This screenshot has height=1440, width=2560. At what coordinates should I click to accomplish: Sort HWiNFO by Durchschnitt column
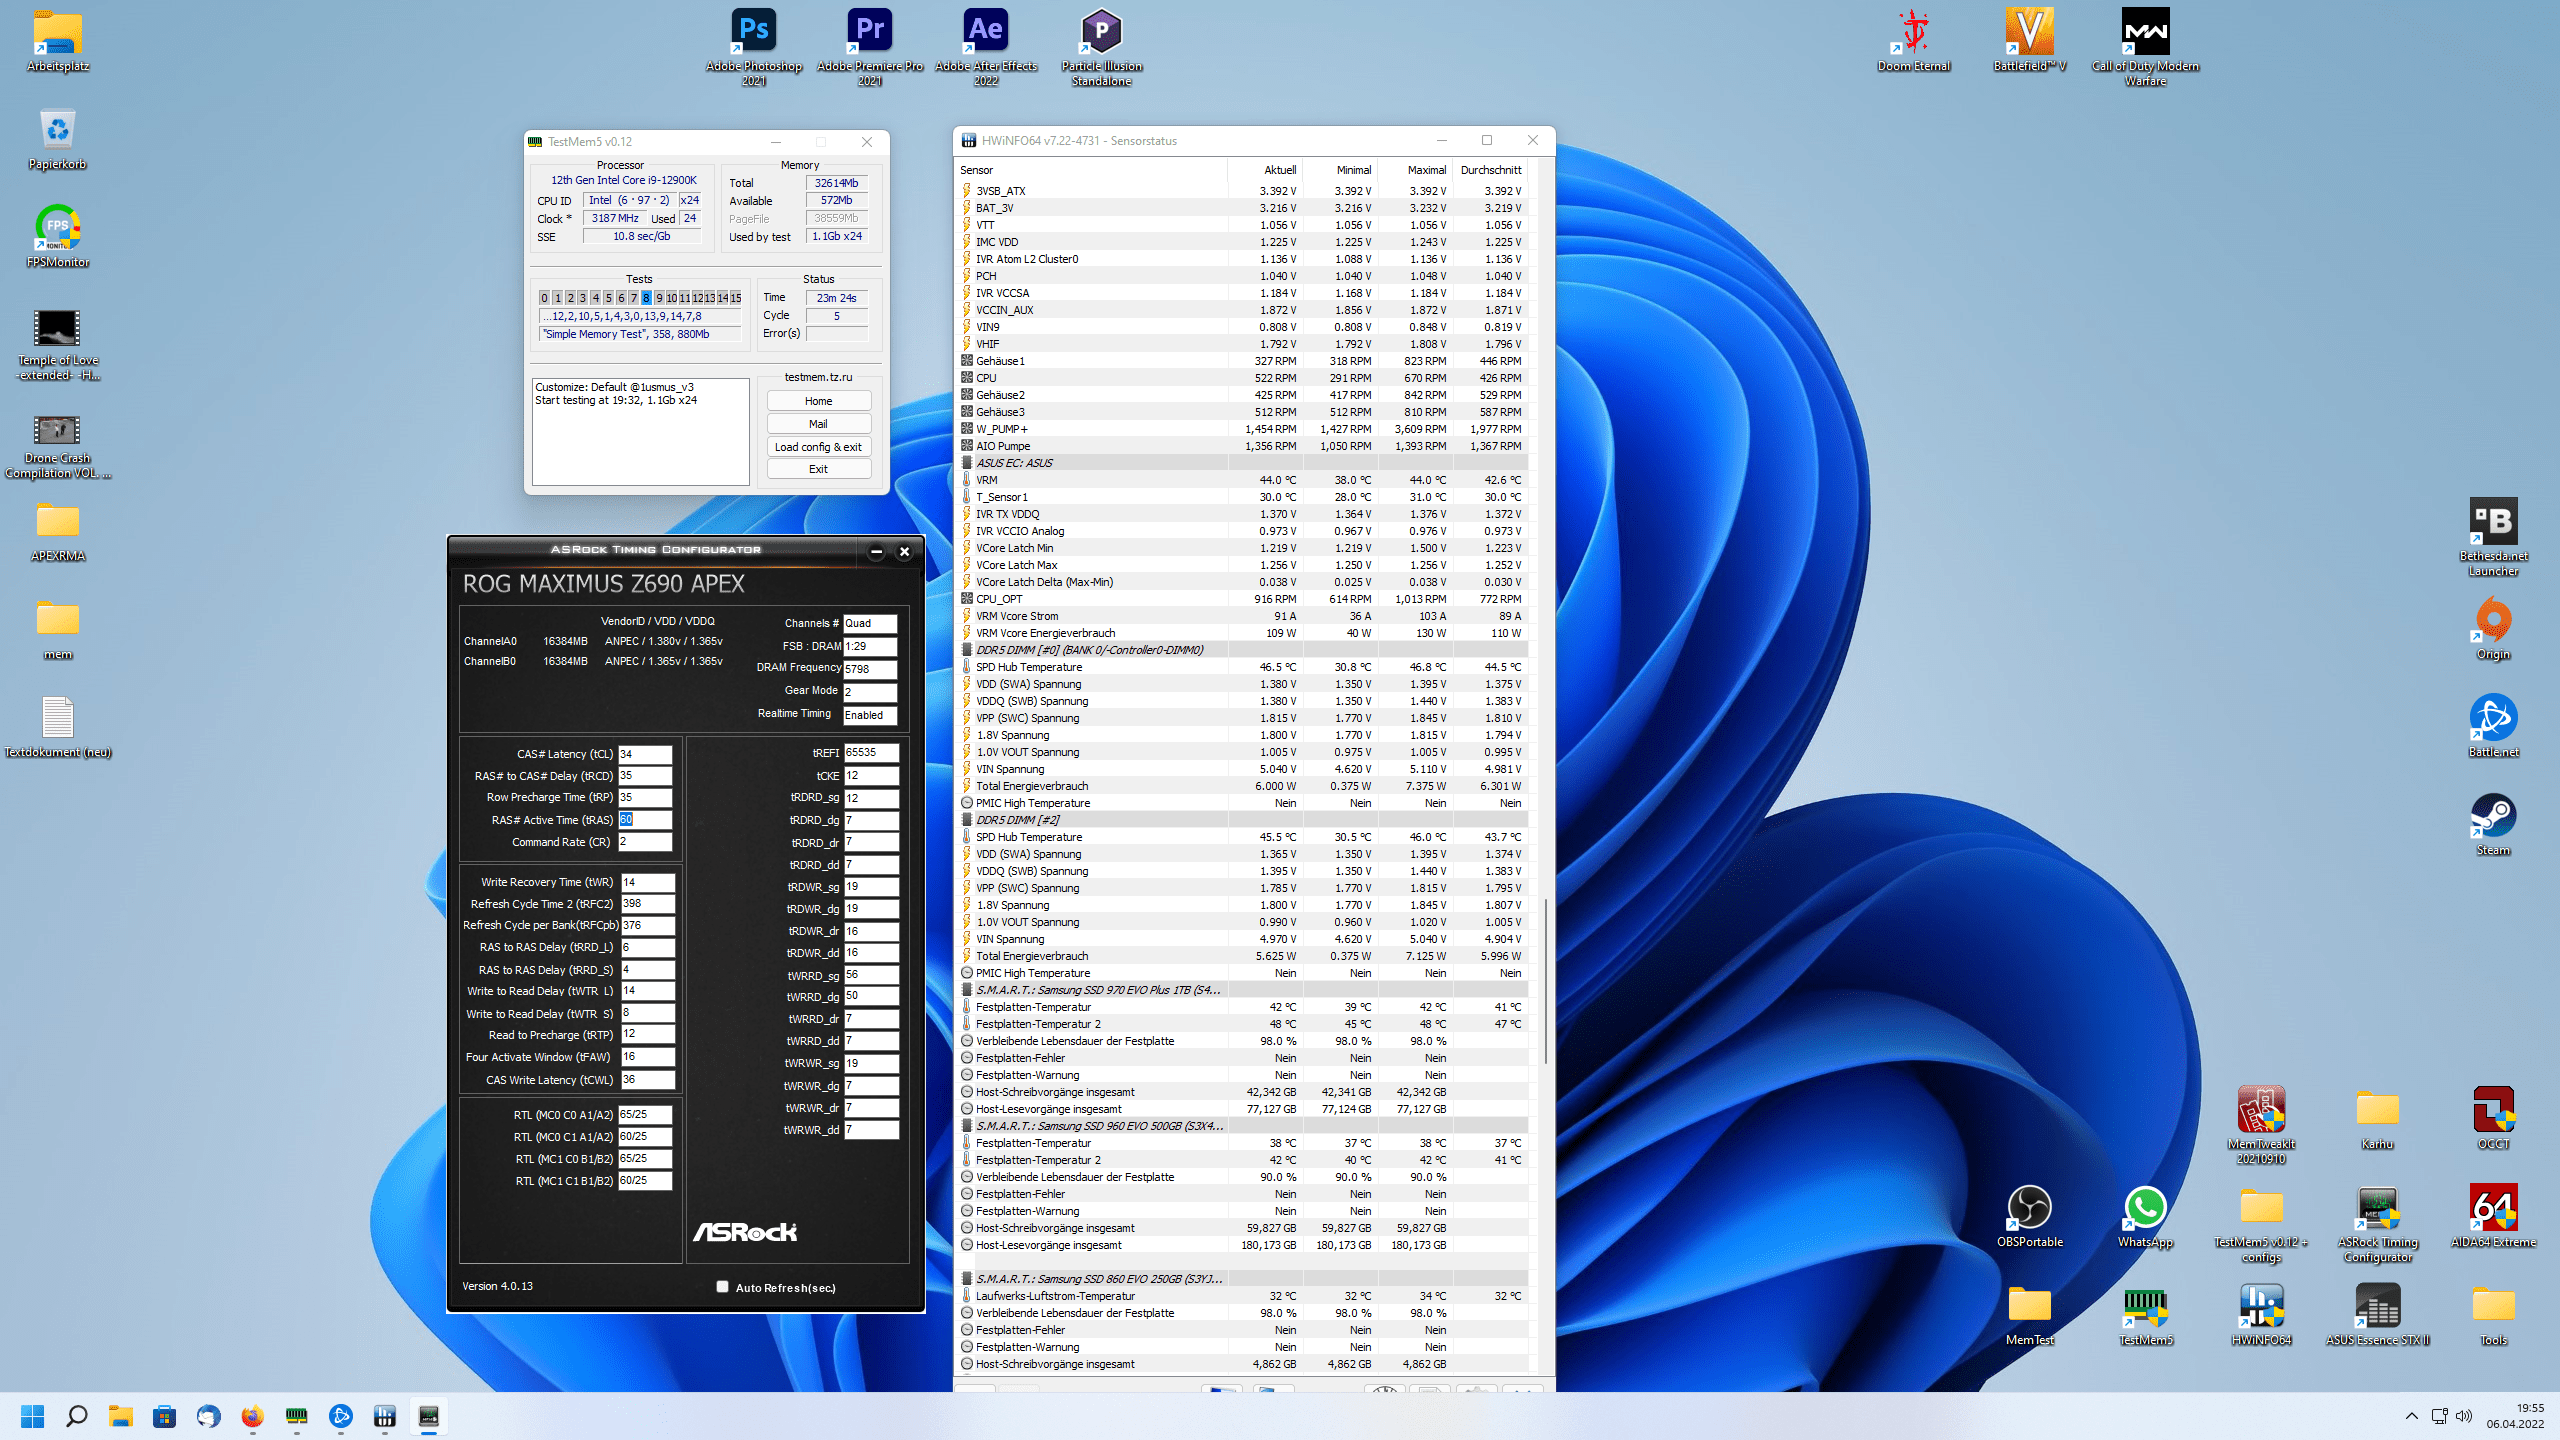click(x=1490, y=170)
